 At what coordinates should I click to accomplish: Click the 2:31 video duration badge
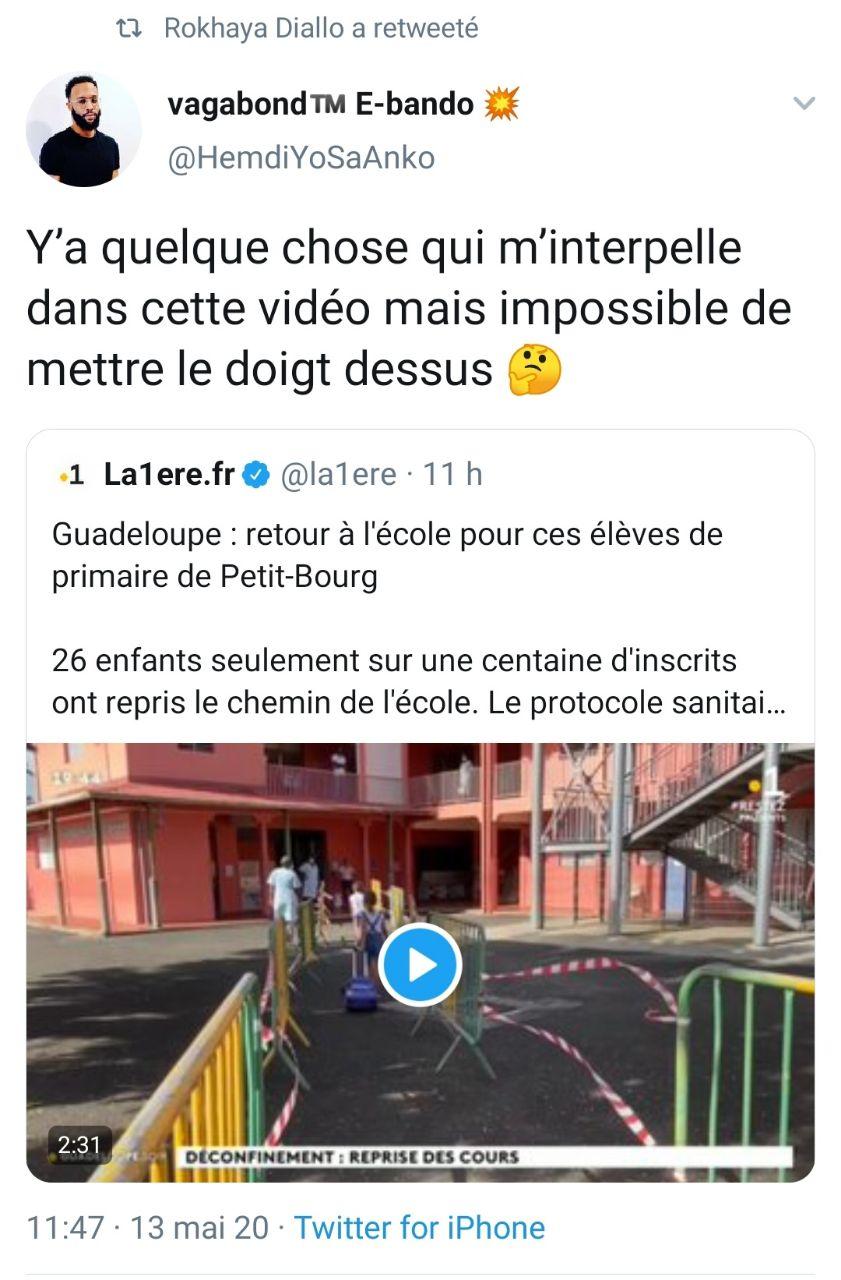(x=79, y=1144)
